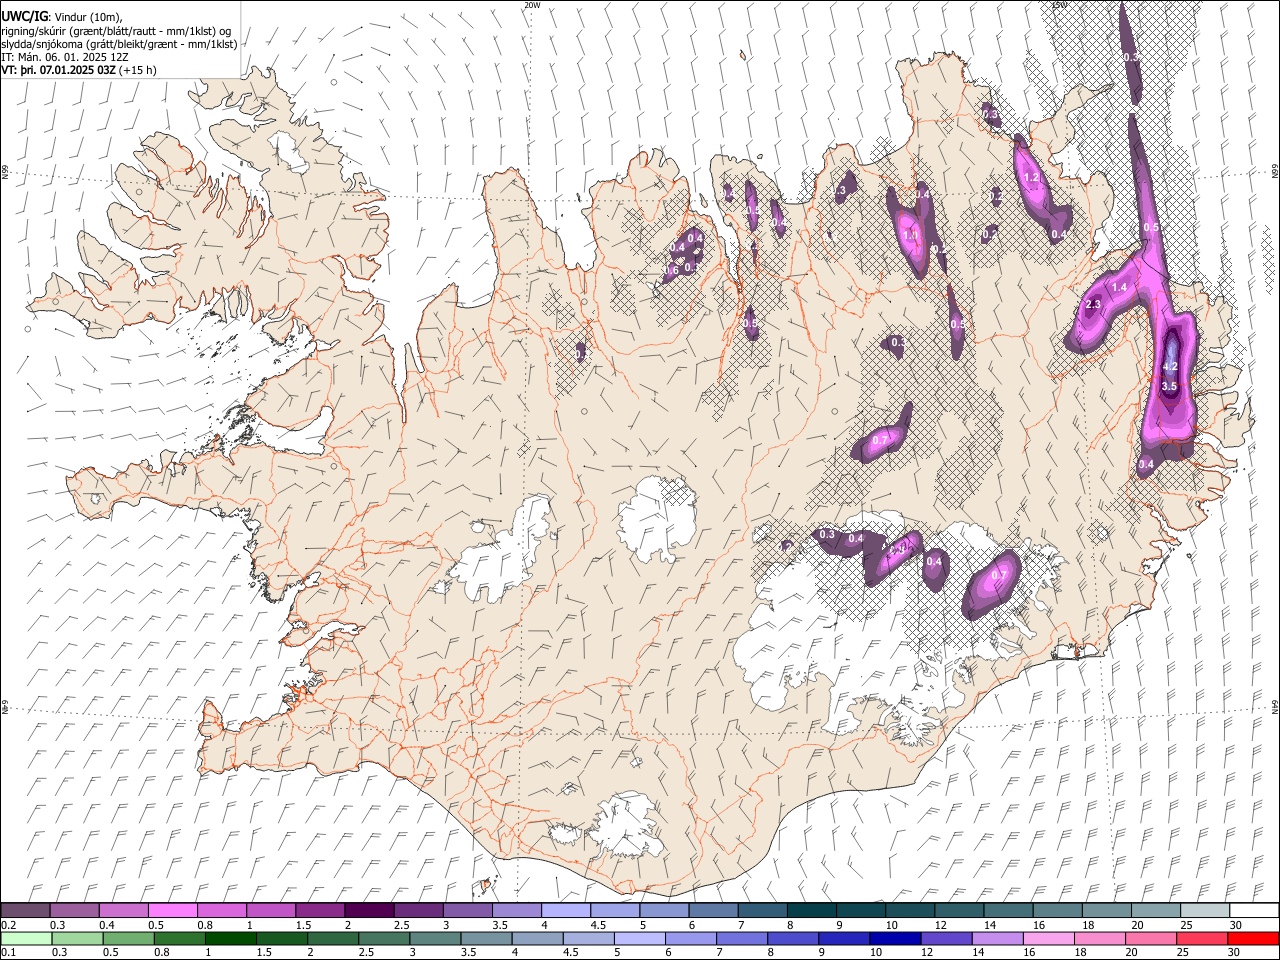Click the (+15 h) forecast offset text

point(137,70)
